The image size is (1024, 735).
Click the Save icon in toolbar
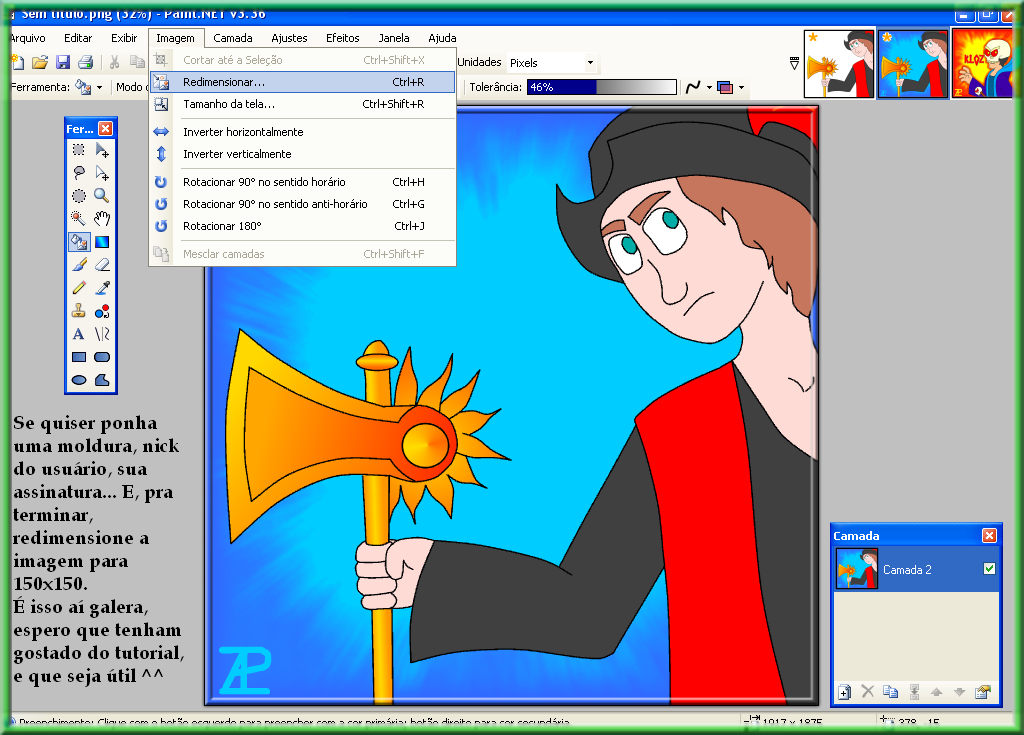click(63, 63)
